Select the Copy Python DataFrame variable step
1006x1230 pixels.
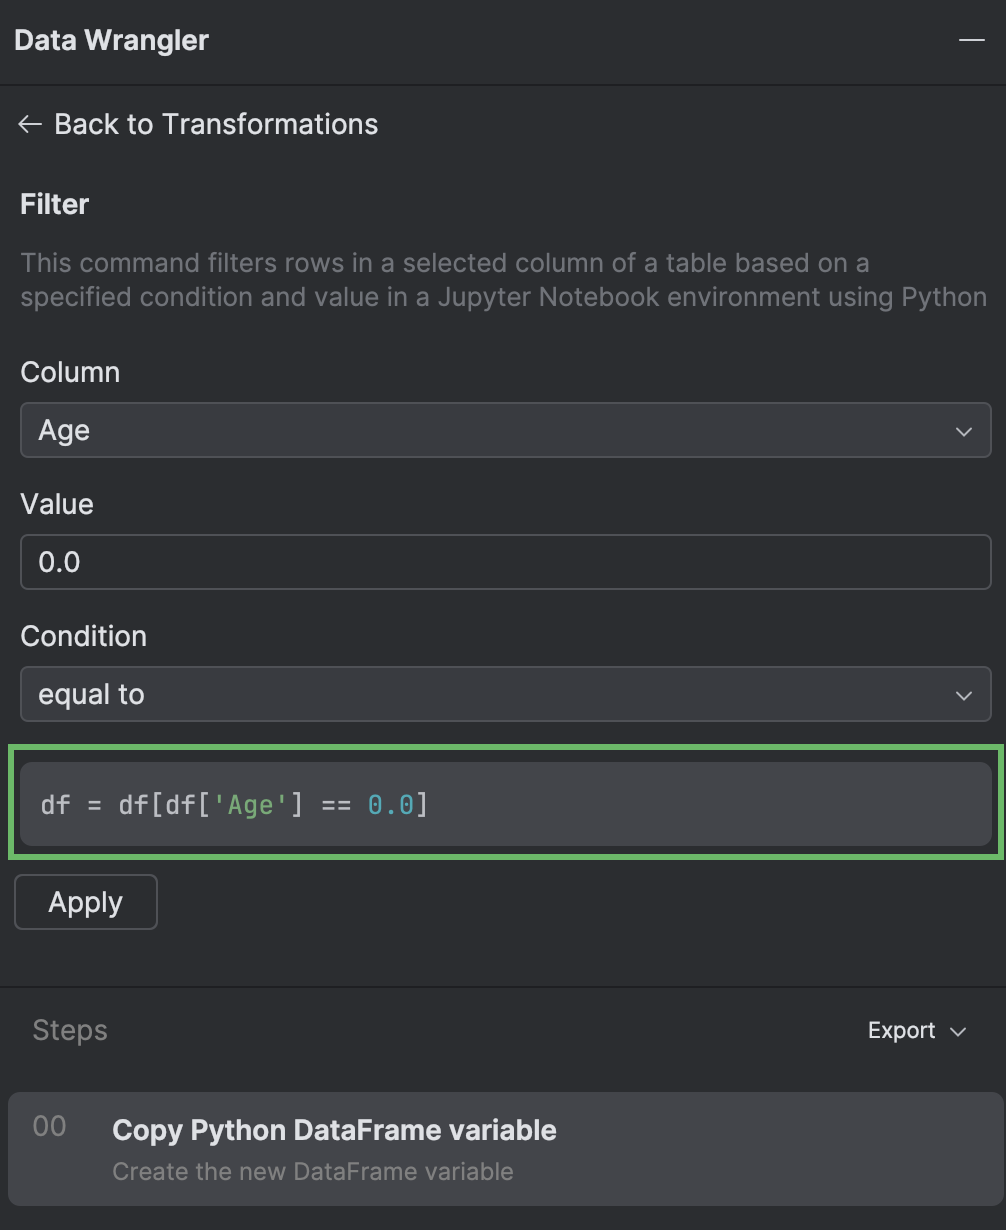[335, 1130]
